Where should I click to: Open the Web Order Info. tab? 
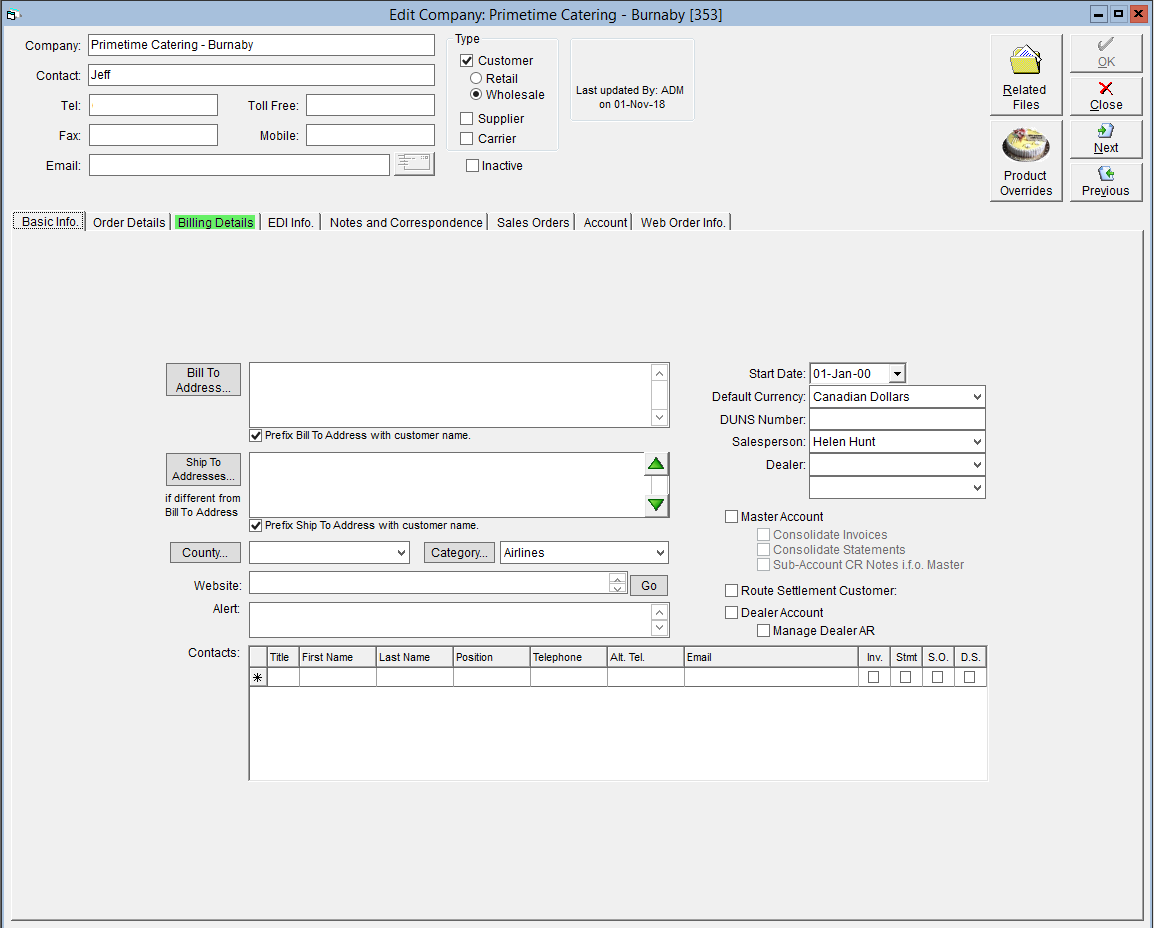pos(683,222)
